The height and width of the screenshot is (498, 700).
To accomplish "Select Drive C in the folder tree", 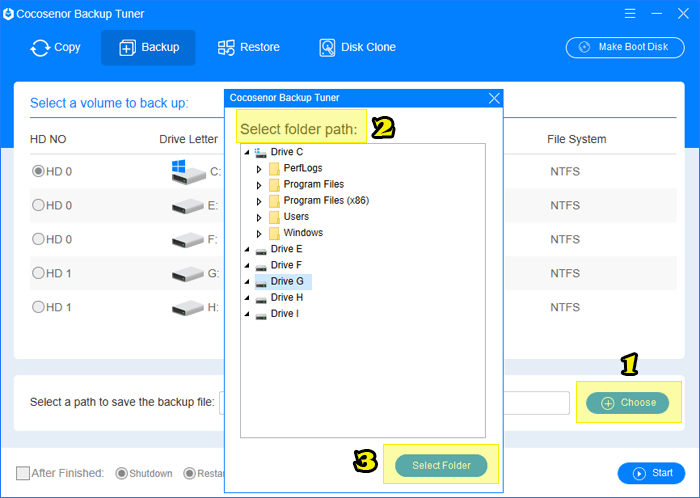I will (x=287, y=152).
